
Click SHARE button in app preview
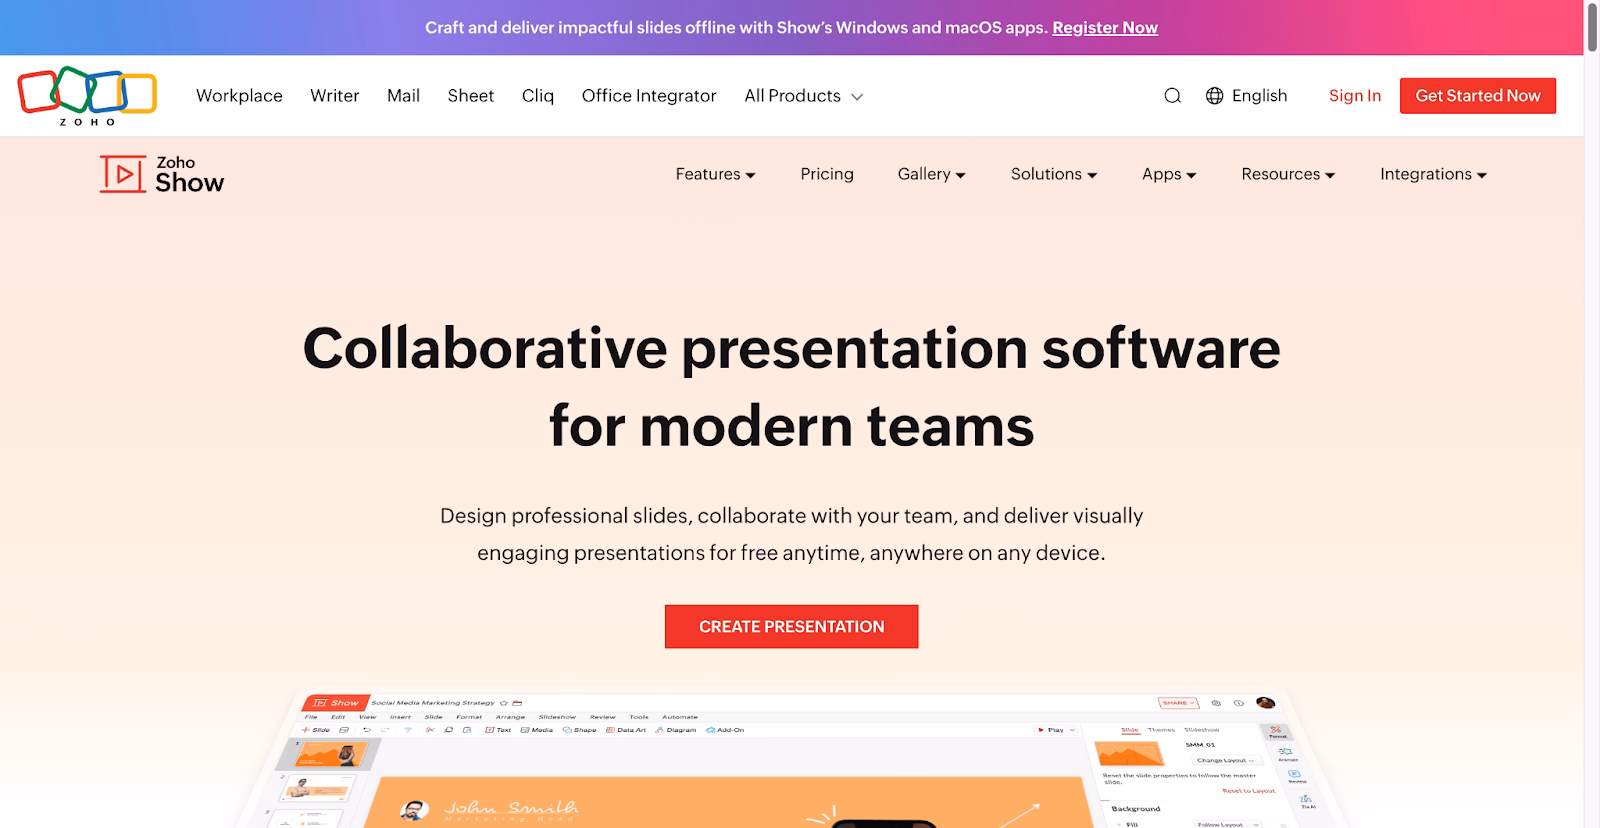[x=1178, y=703]
